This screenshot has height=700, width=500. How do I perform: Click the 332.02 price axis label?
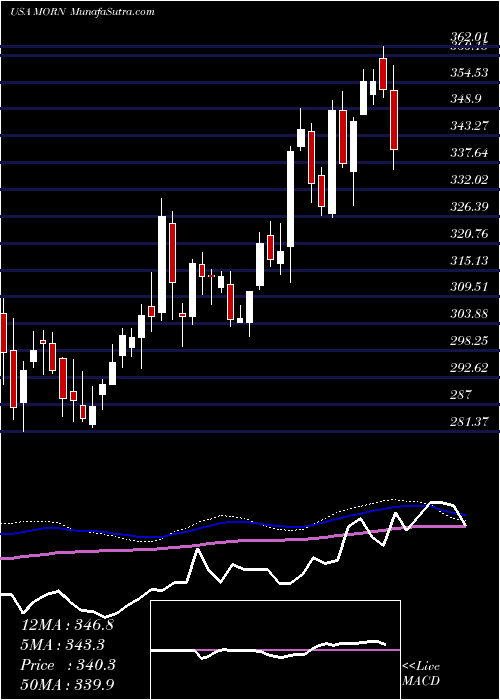[x=469, y=180]
